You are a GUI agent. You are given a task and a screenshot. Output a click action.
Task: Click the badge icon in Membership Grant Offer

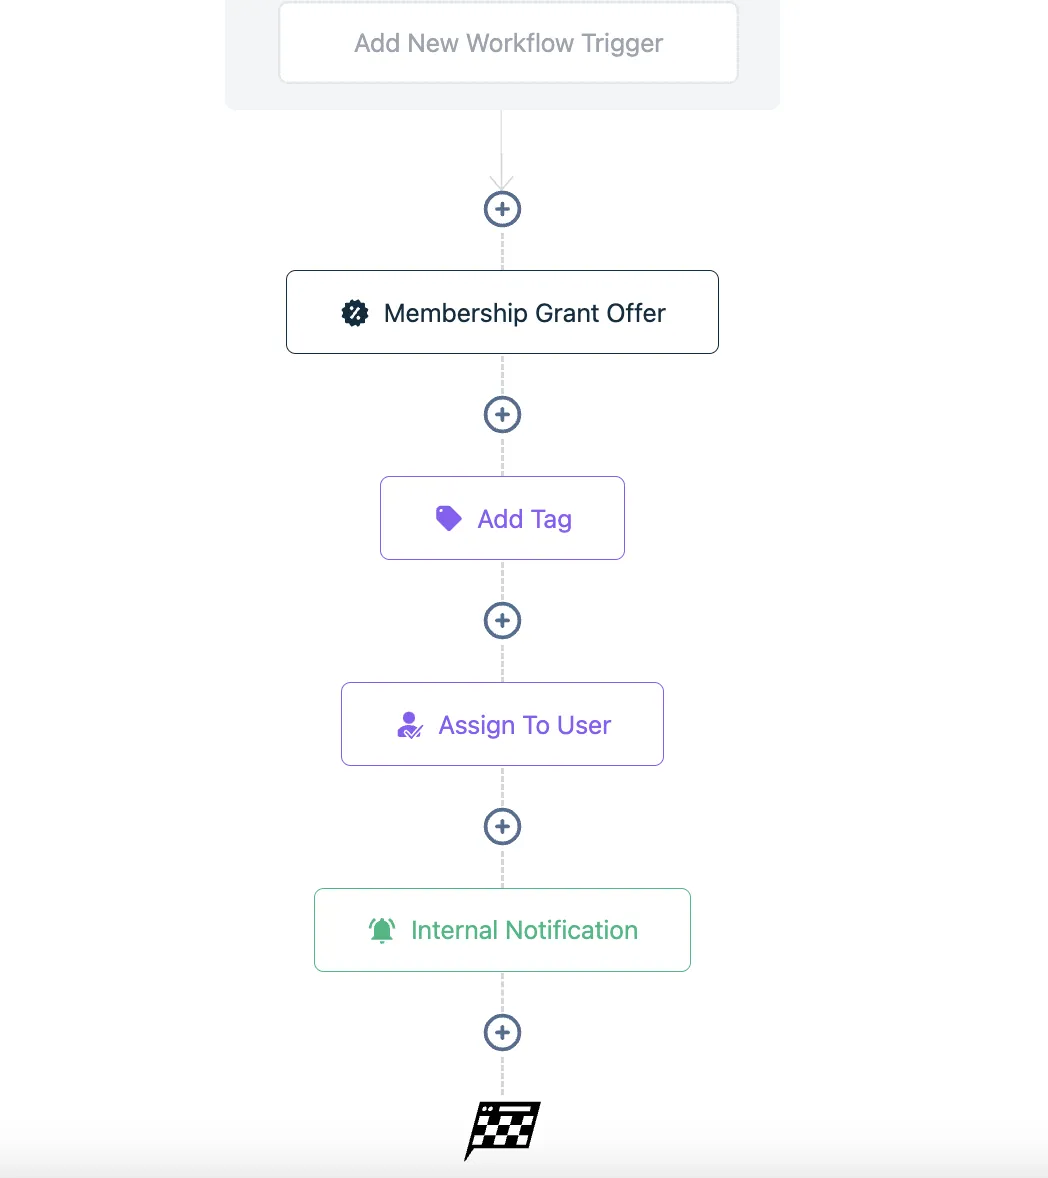[355, 313]
